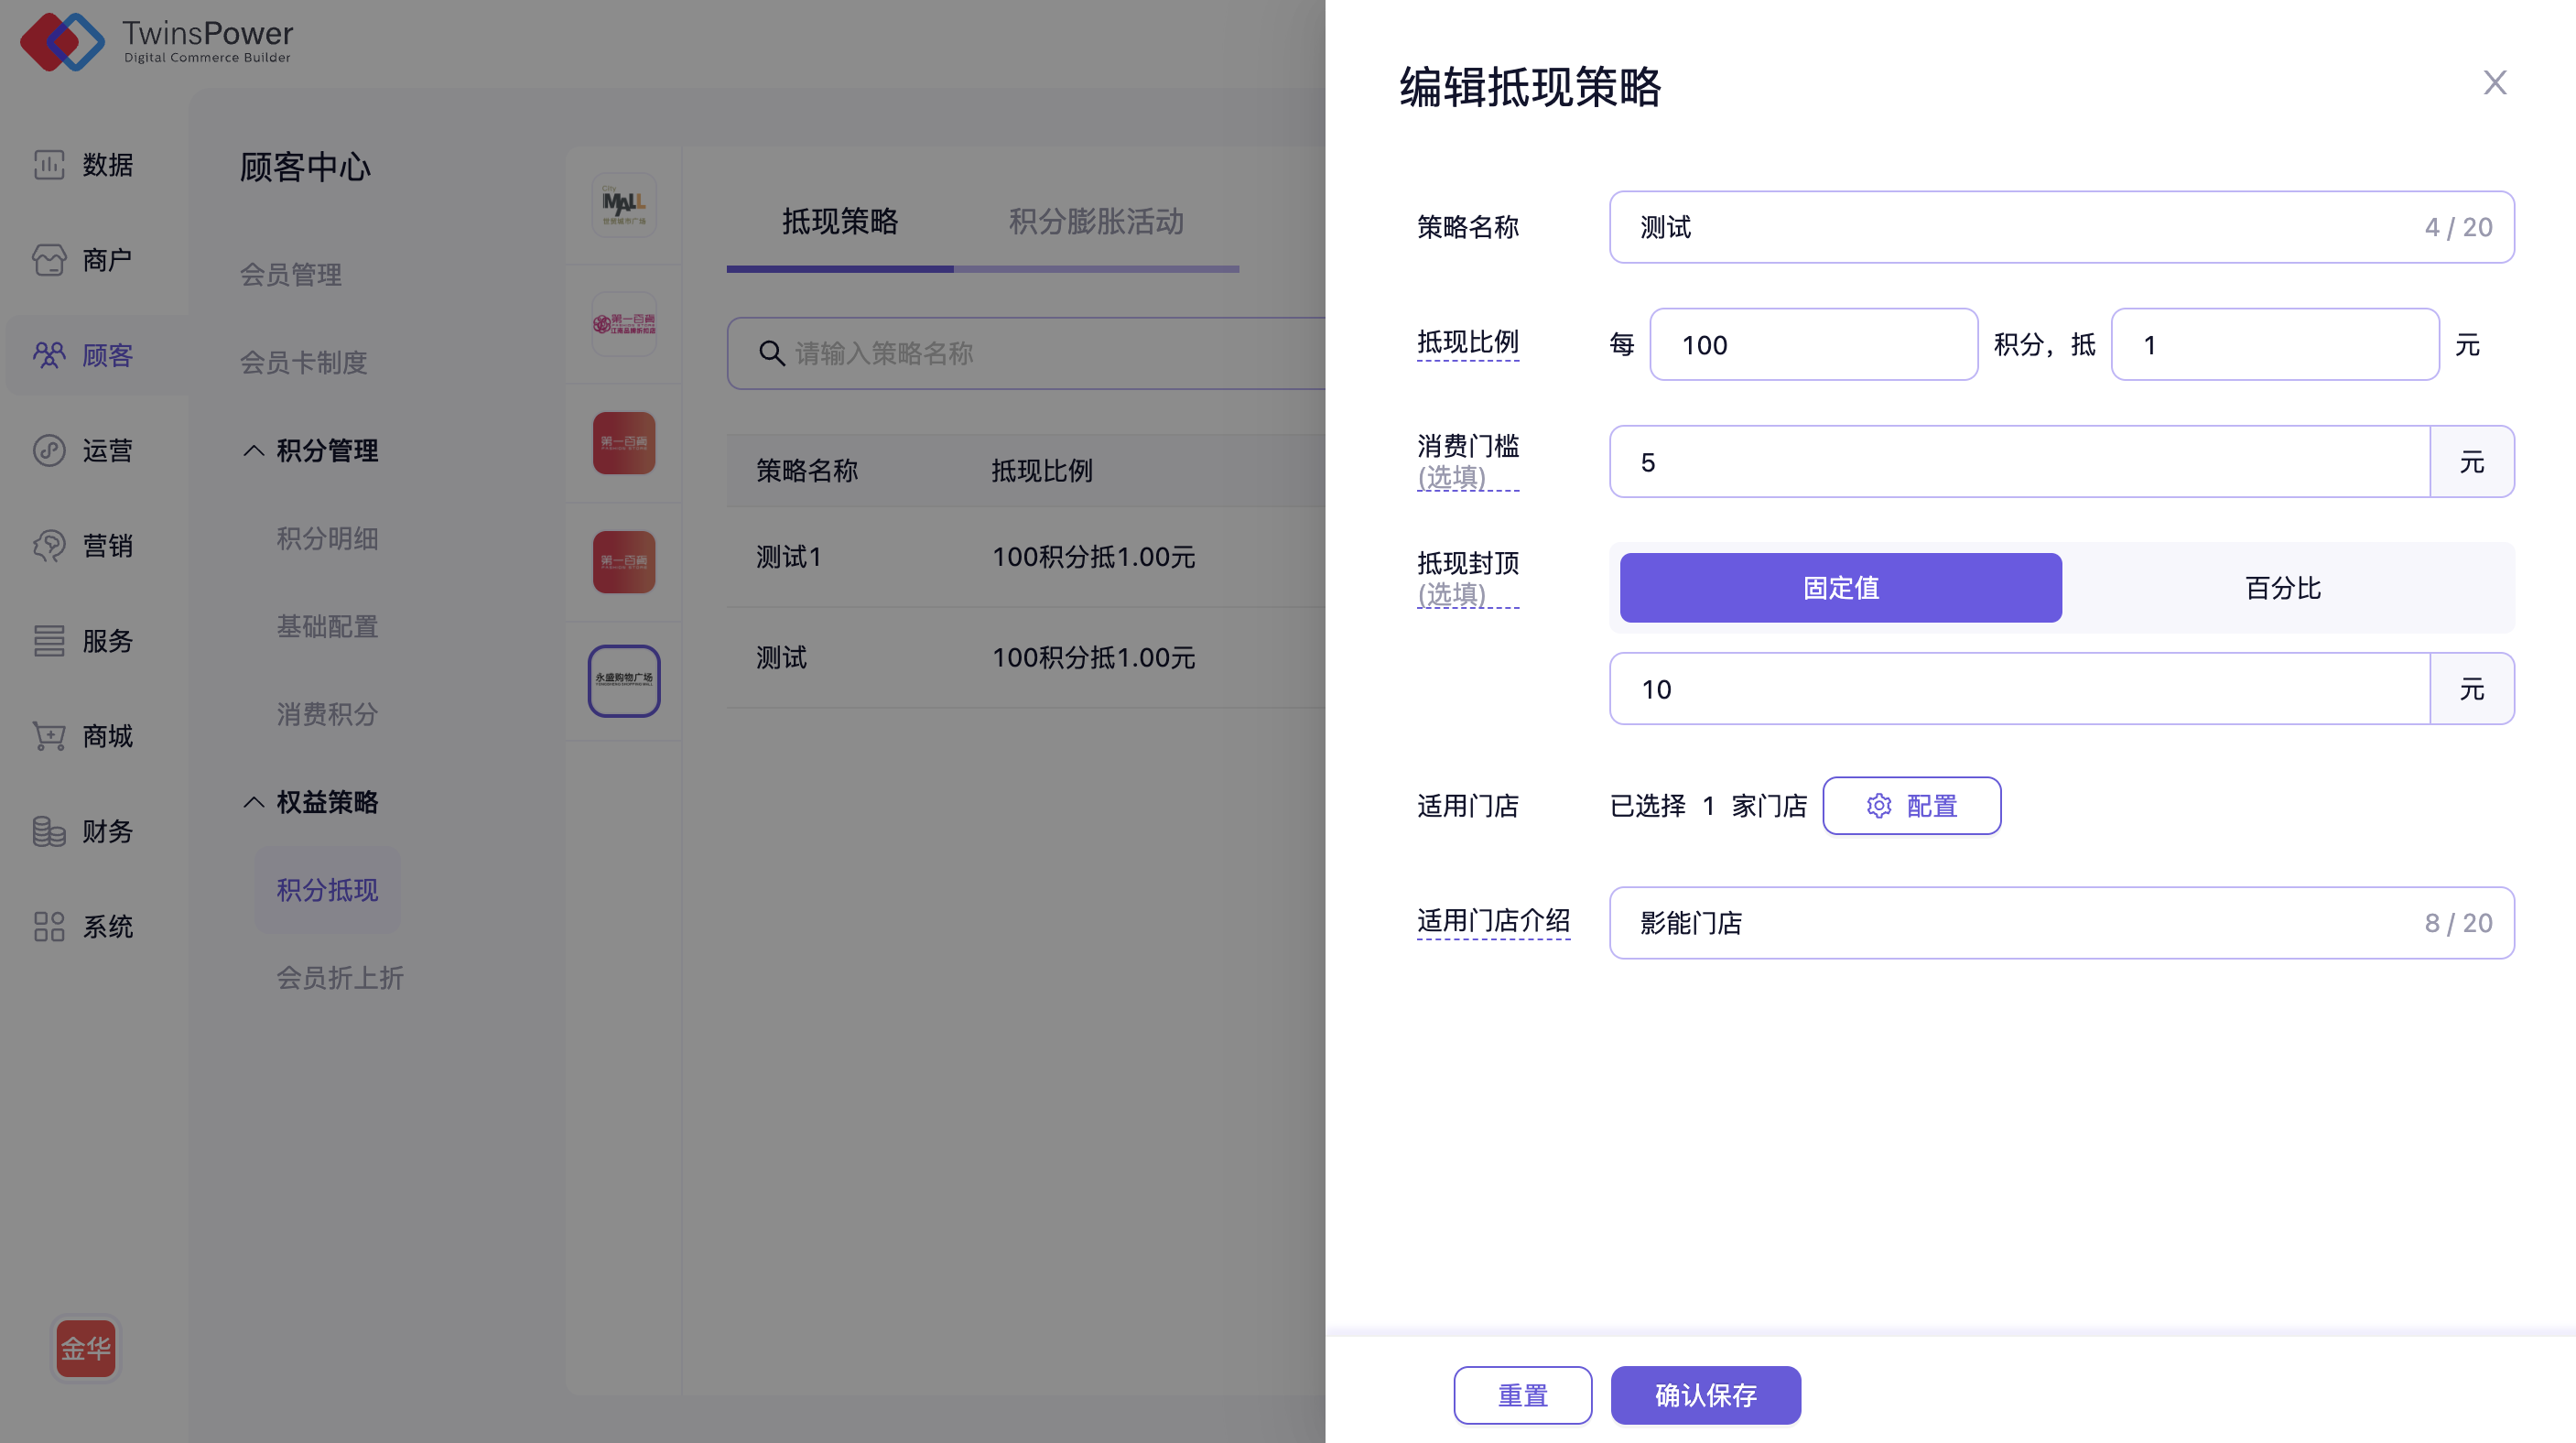2576x1443 pixels.
Task: Open the 财务 coins icon
Action: tap(48, 831)
